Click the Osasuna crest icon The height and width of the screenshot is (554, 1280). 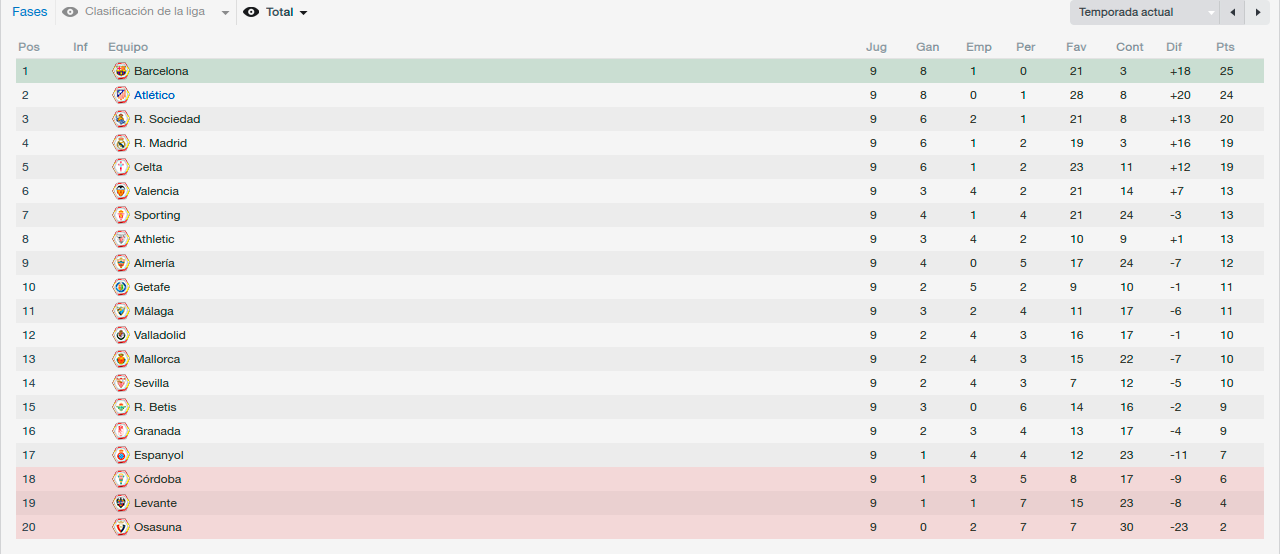[121, 527]
